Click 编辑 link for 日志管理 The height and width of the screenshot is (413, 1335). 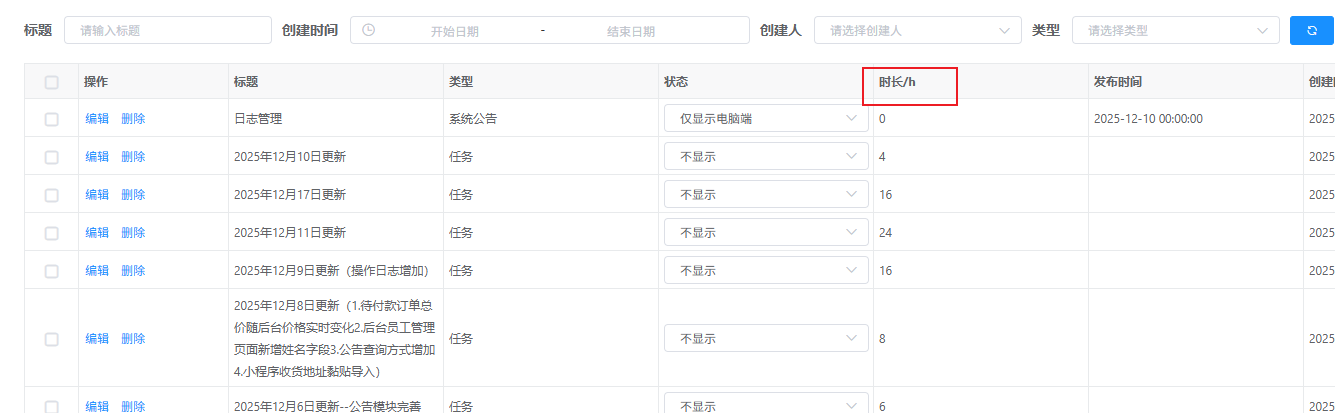point(97,119)
